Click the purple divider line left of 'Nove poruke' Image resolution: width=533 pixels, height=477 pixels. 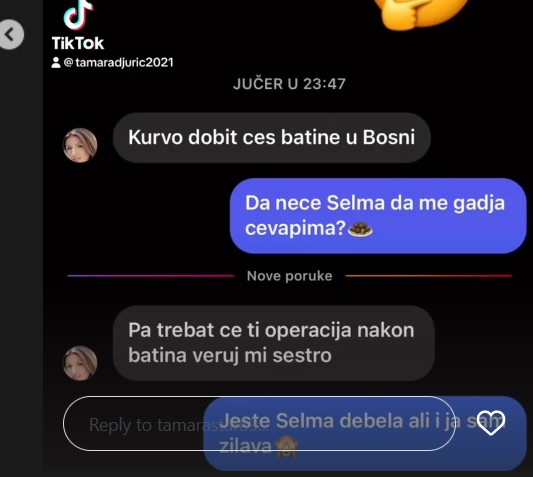click(x=151, y=276)
